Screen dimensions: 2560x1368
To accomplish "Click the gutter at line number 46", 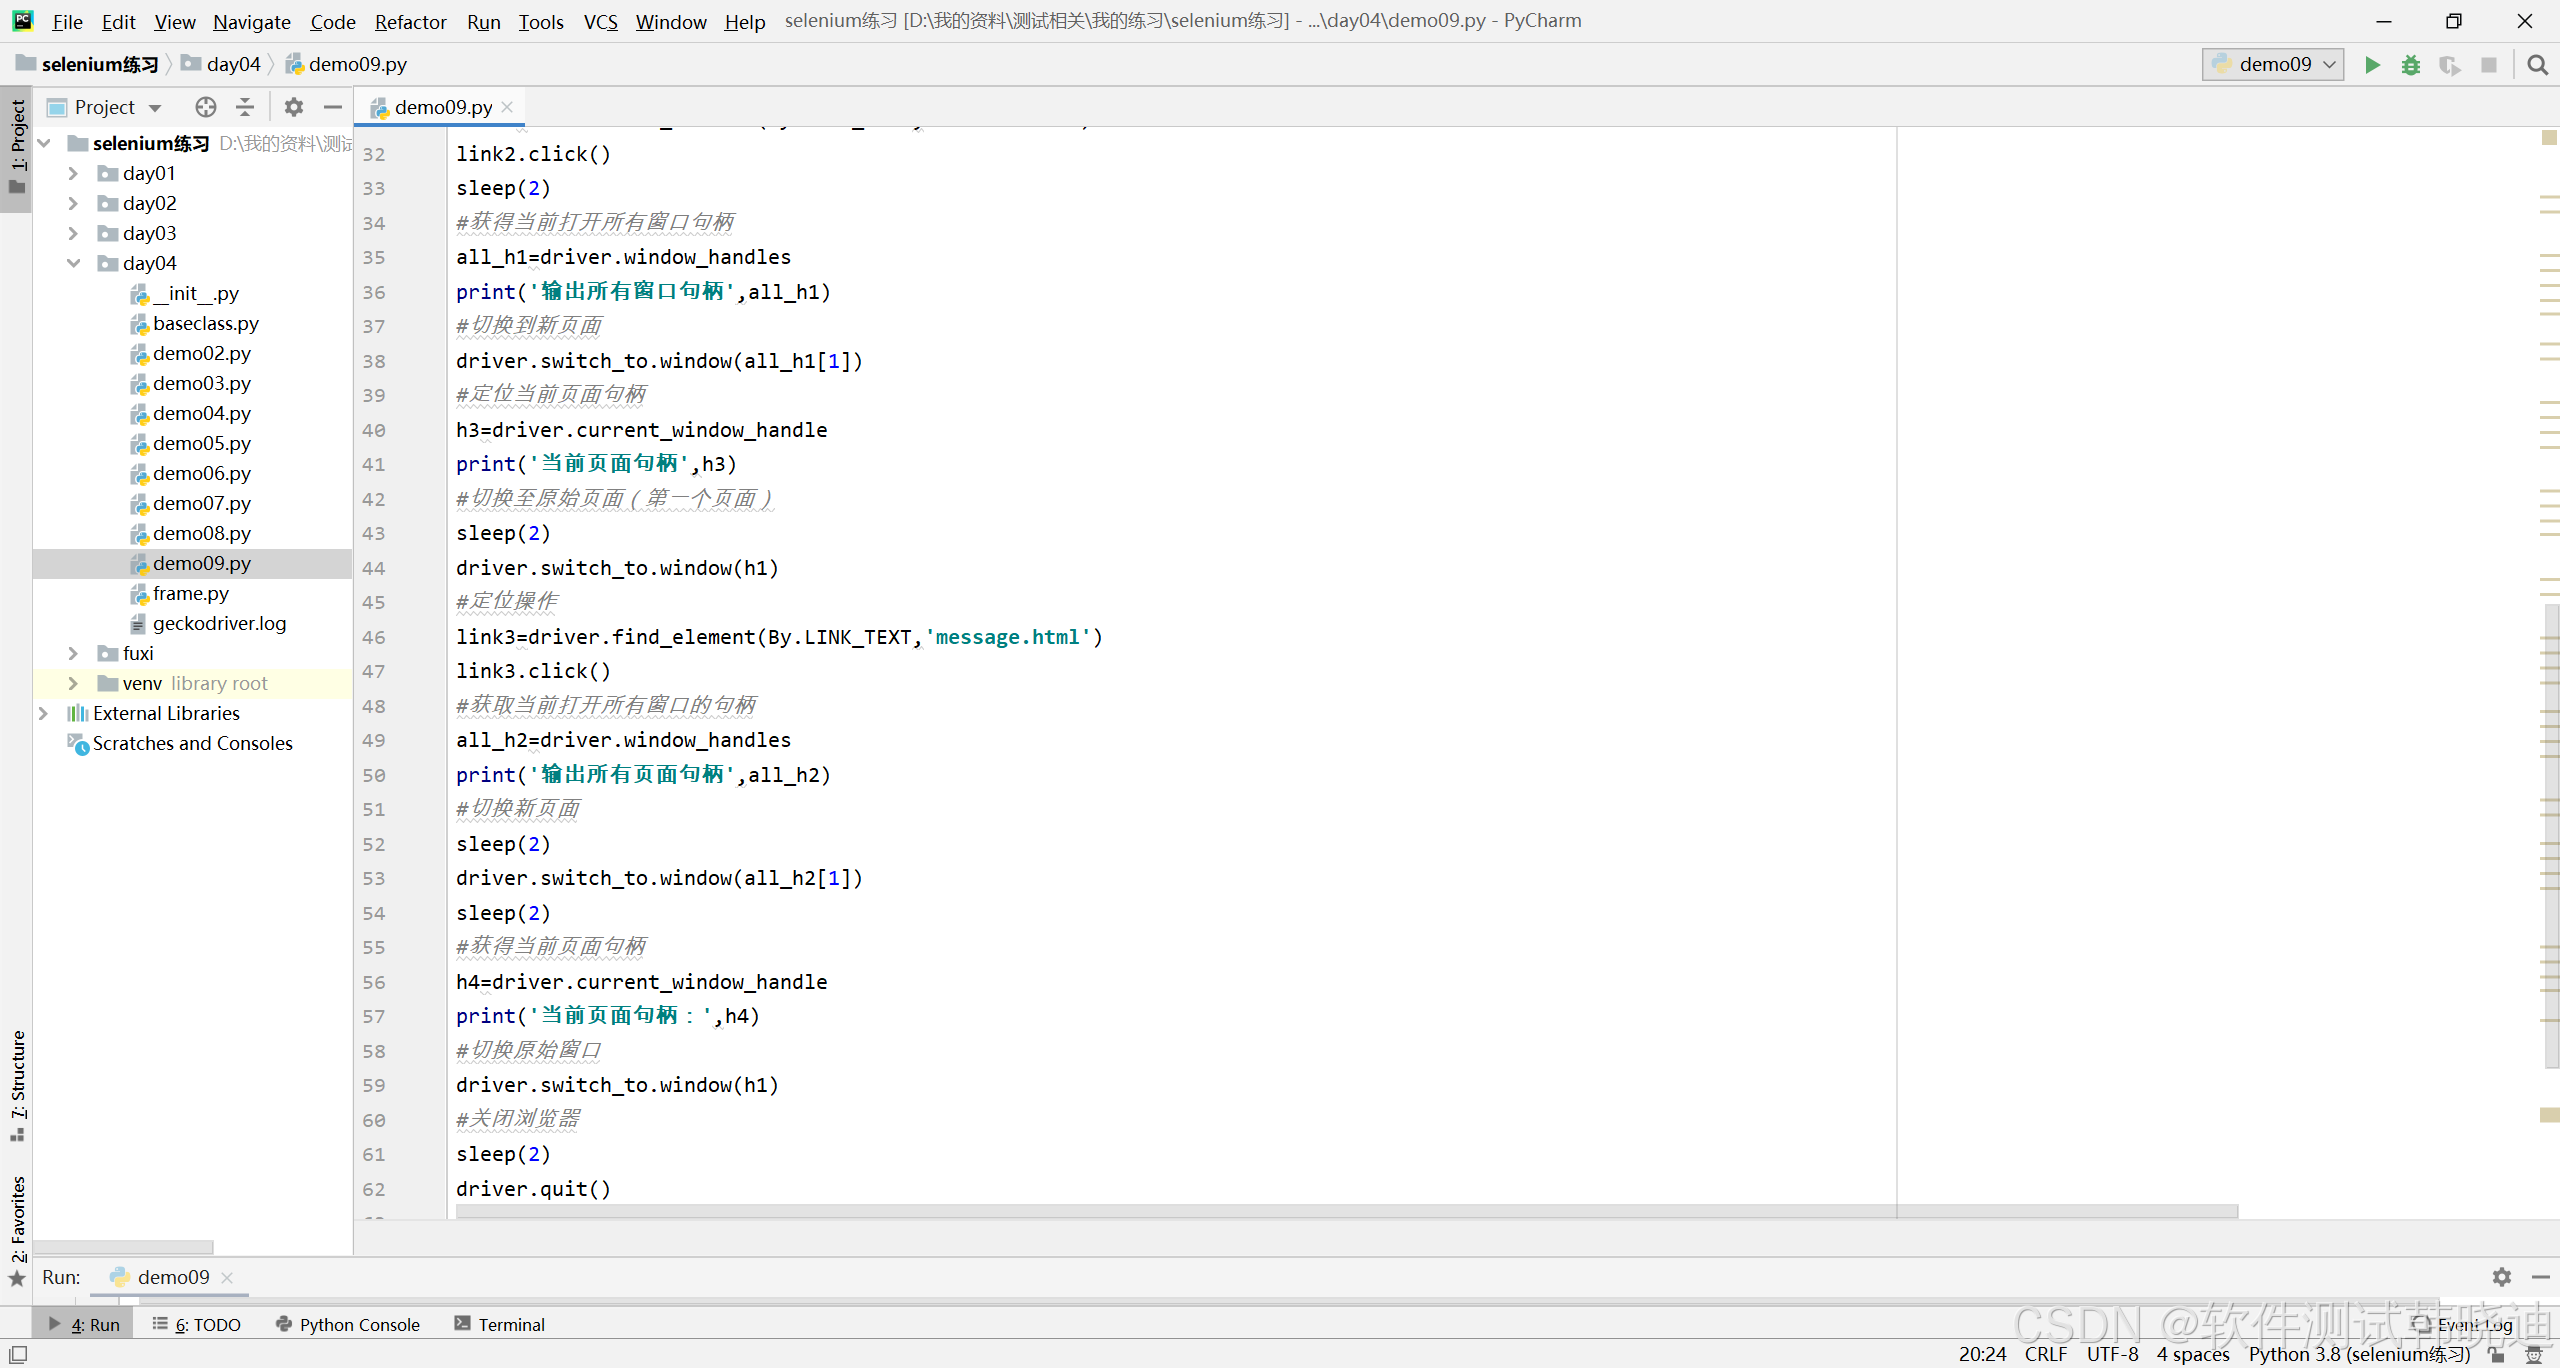I will click(374, 637).
